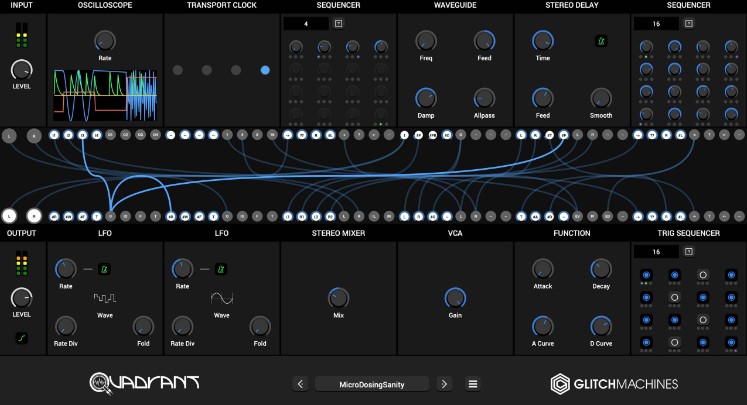Toggle tempo sync icon in first LFO
The image size is (747, 405).
(104, 269)
